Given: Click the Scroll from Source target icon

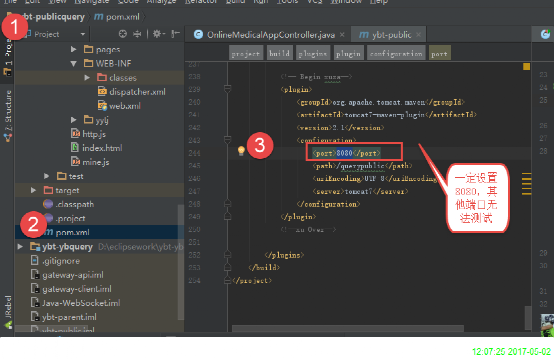Looking at the screenshot, I should pyautogui.click(x=123, y=34).
